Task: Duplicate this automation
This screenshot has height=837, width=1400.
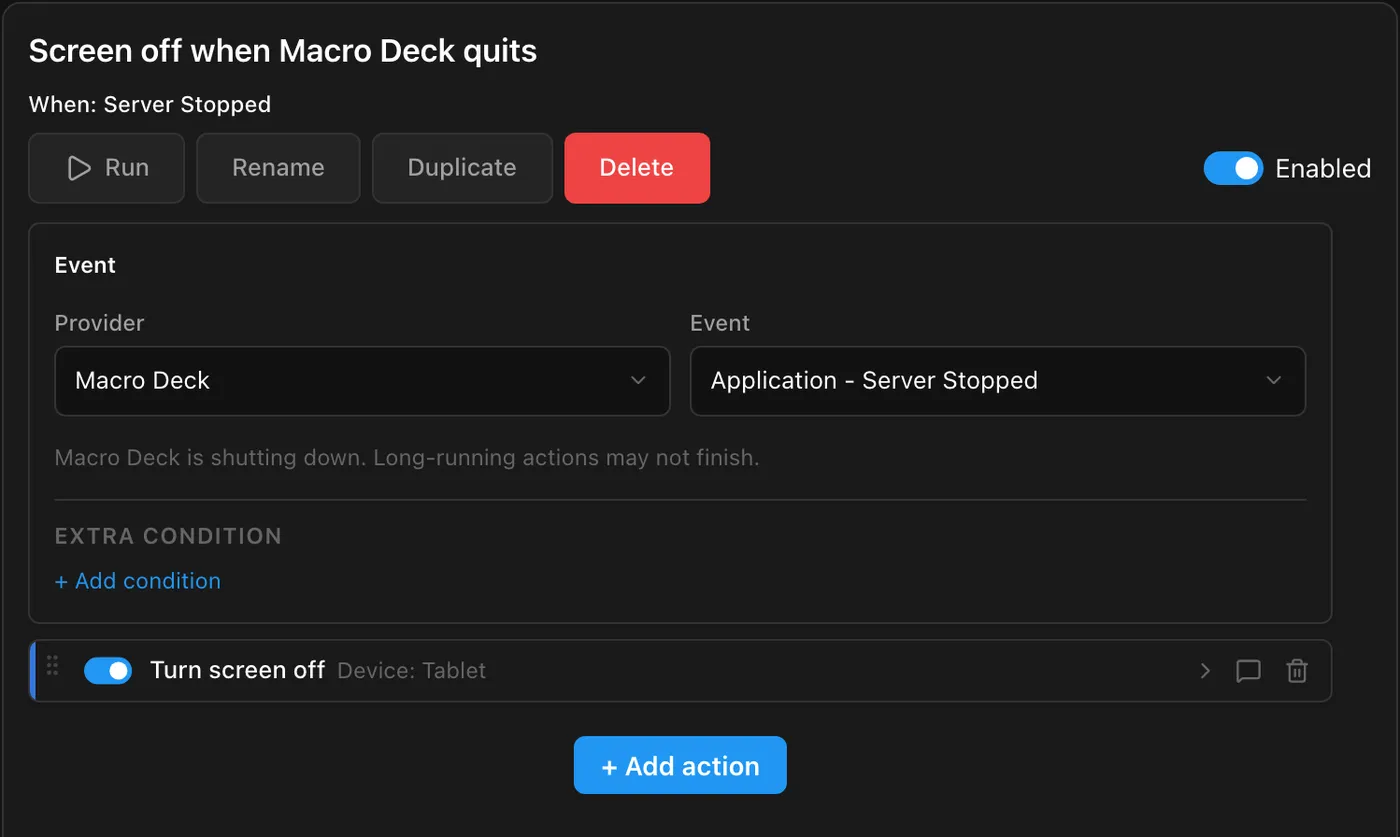Action: pyautogui.click(x=462, y=168)
